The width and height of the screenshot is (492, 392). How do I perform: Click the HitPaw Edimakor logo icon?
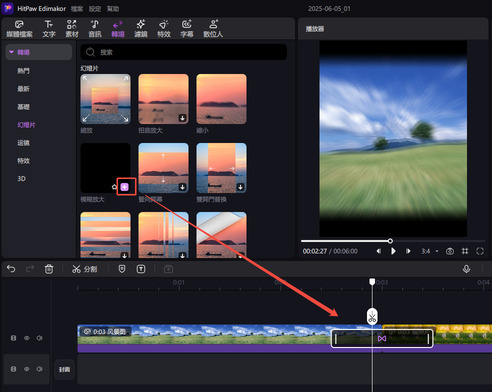tap(8, 8)
